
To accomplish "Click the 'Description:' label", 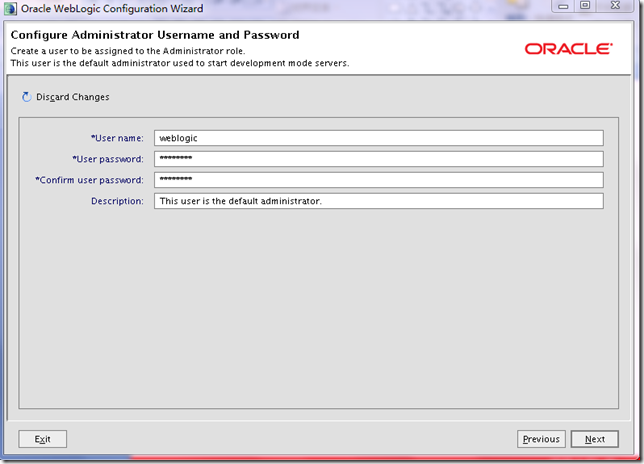I will [117, 201].
